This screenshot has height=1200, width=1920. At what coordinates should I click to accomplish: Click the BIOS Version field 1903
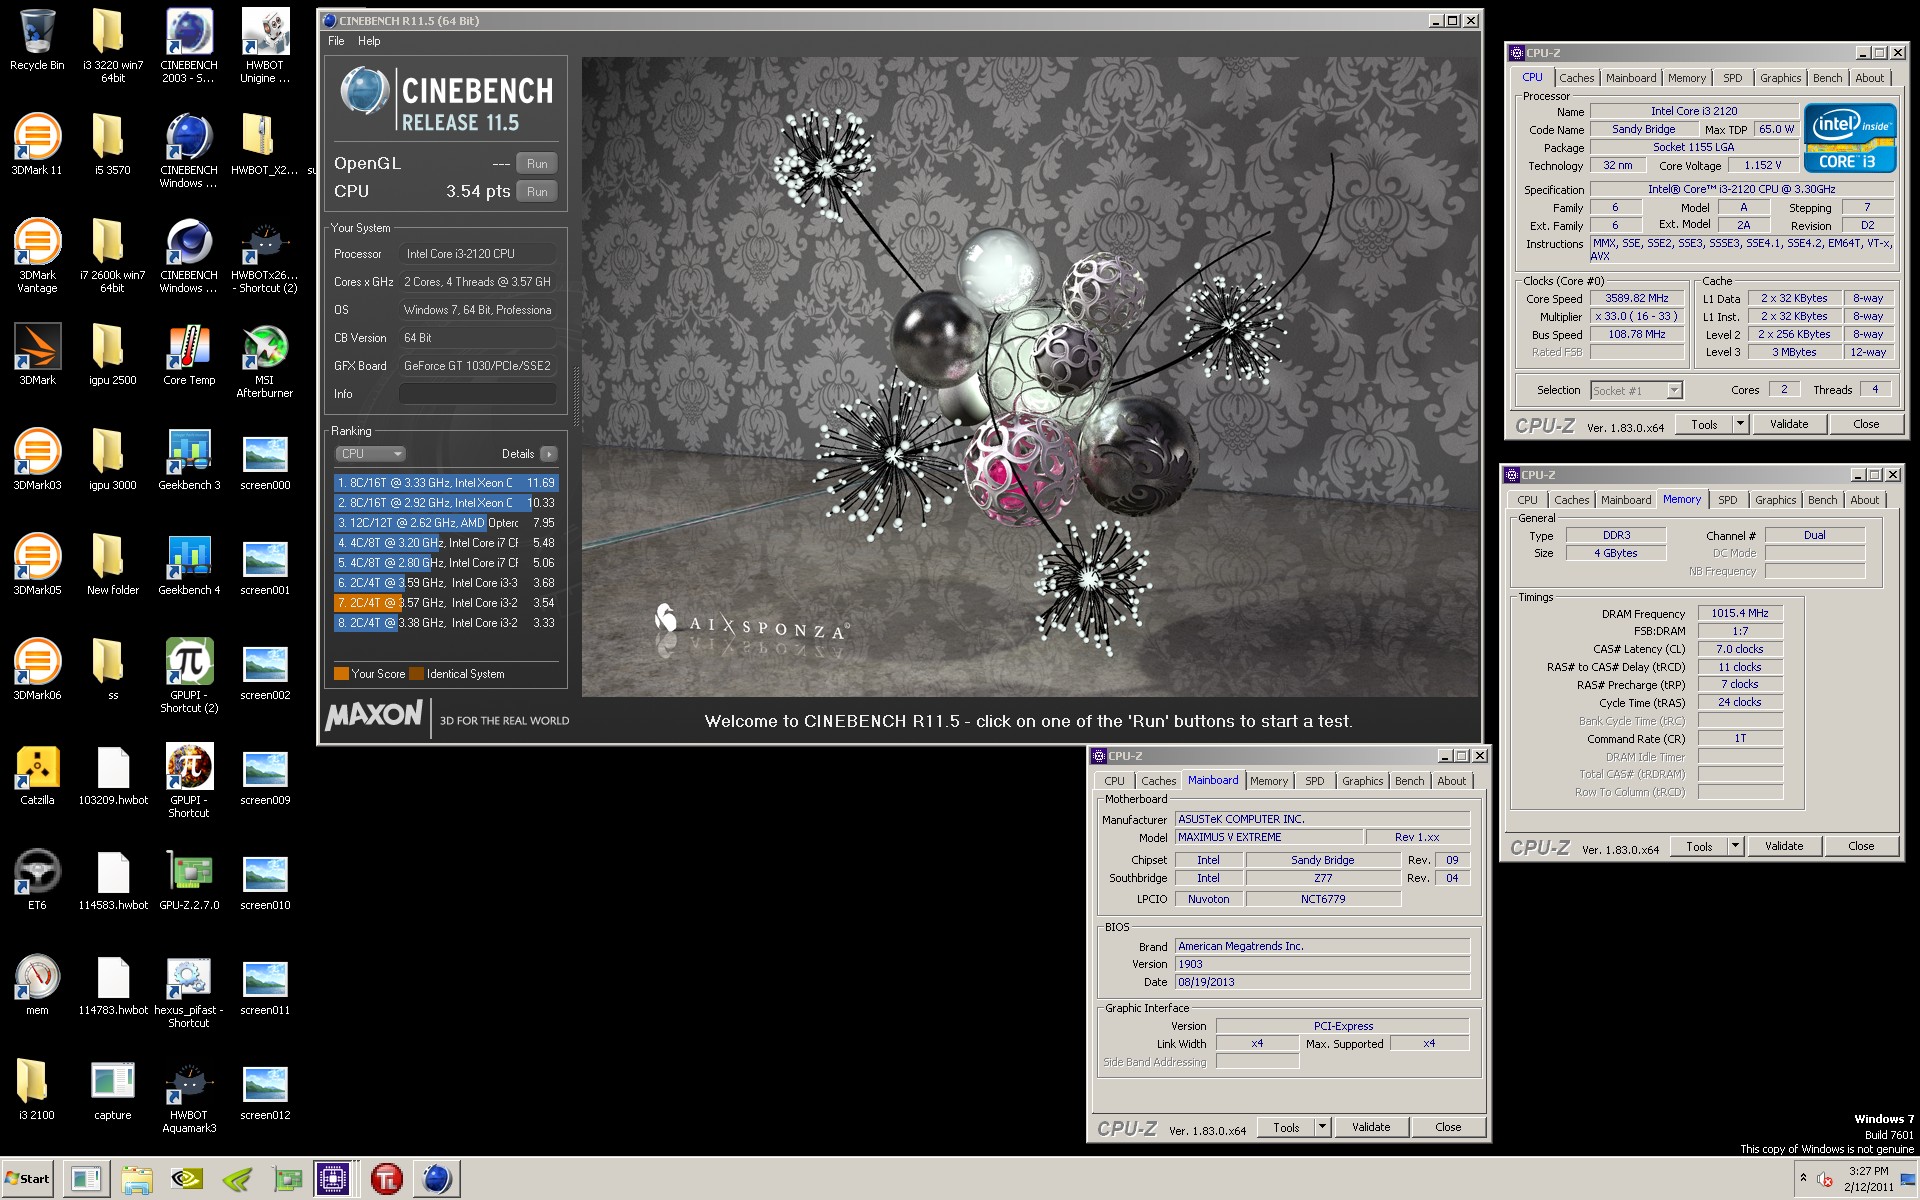1322,964
